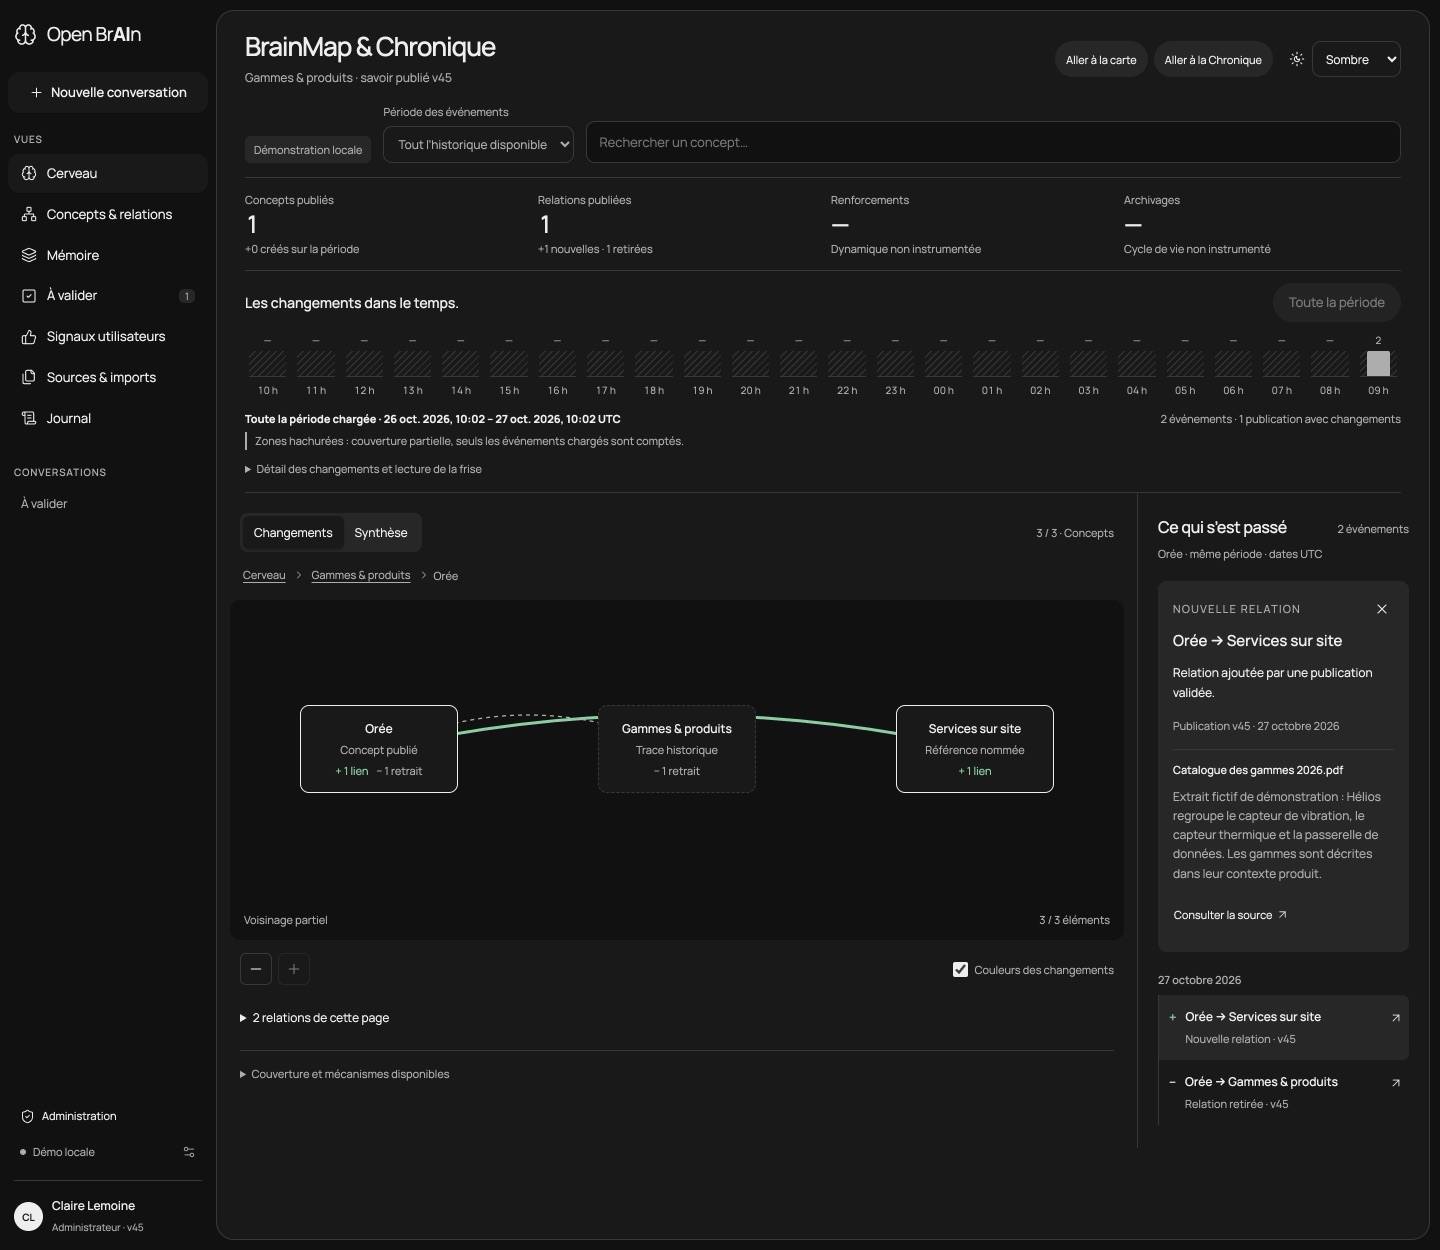Open the Mémoire view
This screenshot has width=1440, height=1250.
pyautogui.click(x=108, y=255)
